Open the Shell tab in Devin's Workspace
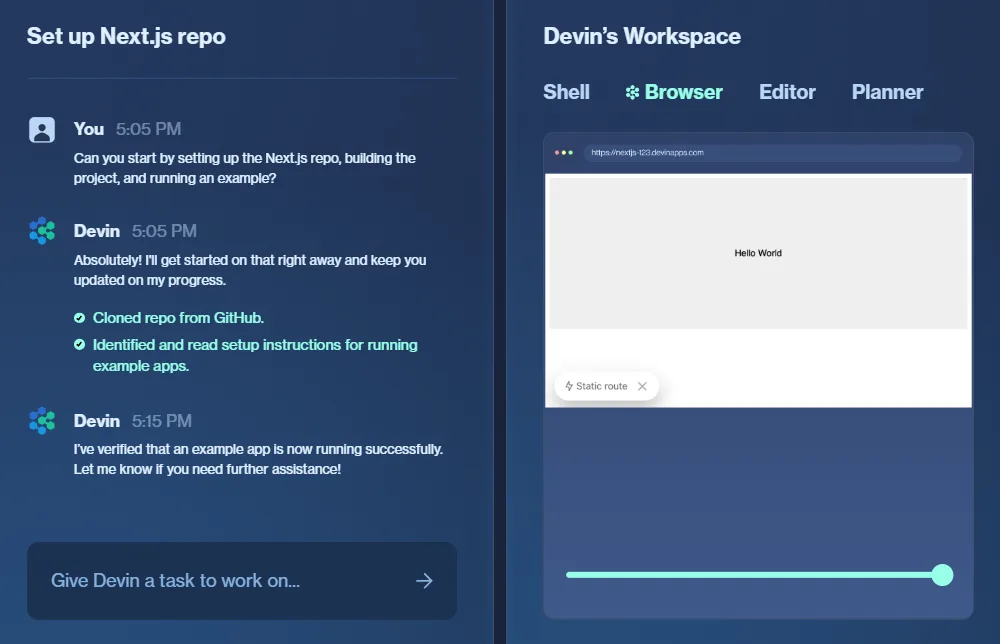Image resolution: width=1000 pixels, height=644 pixels. (566, 92)
